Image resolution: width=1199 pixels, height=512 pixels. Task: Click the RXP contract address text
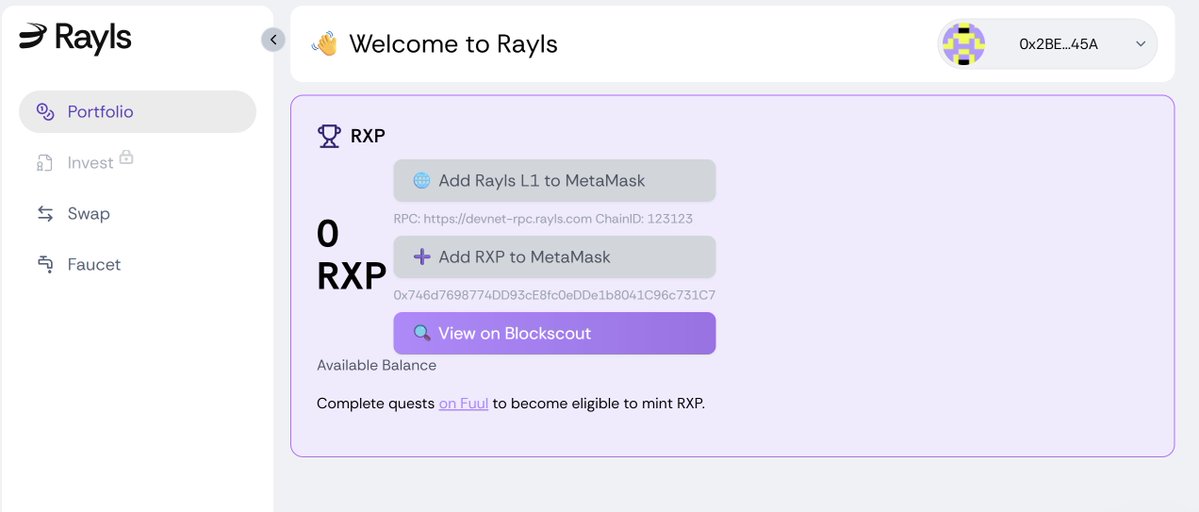tap(554, 295)
